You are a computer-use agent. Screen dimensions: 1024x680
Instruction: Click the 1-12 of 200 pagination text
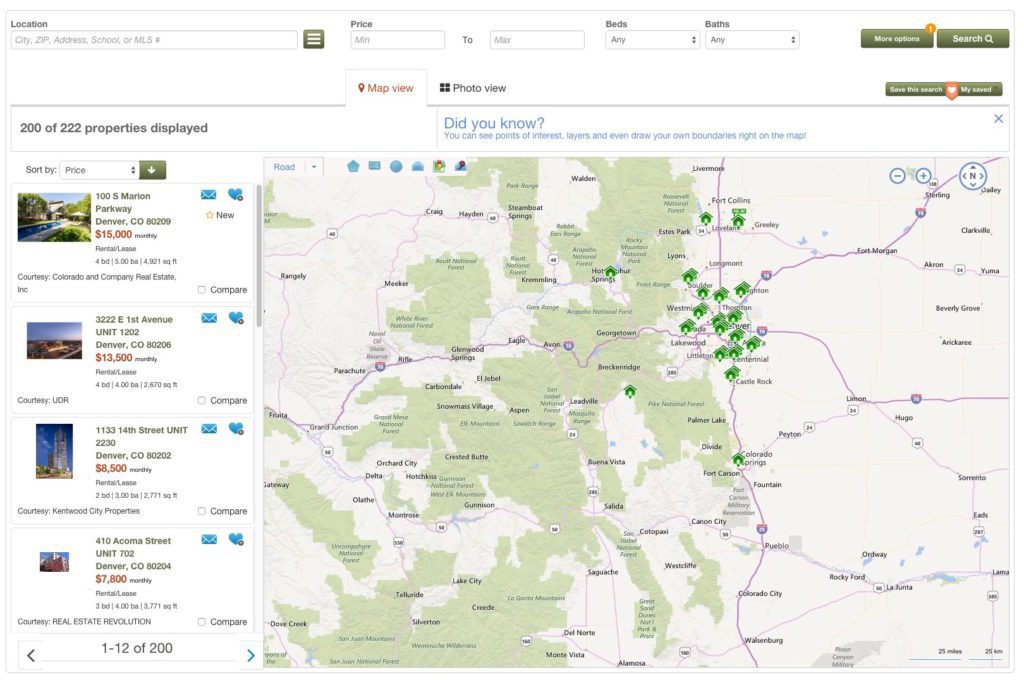coord(137,648)
